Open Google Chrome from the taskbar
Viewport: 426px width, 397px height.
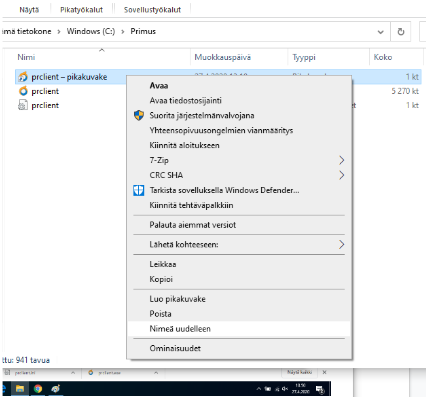point(38,389)
